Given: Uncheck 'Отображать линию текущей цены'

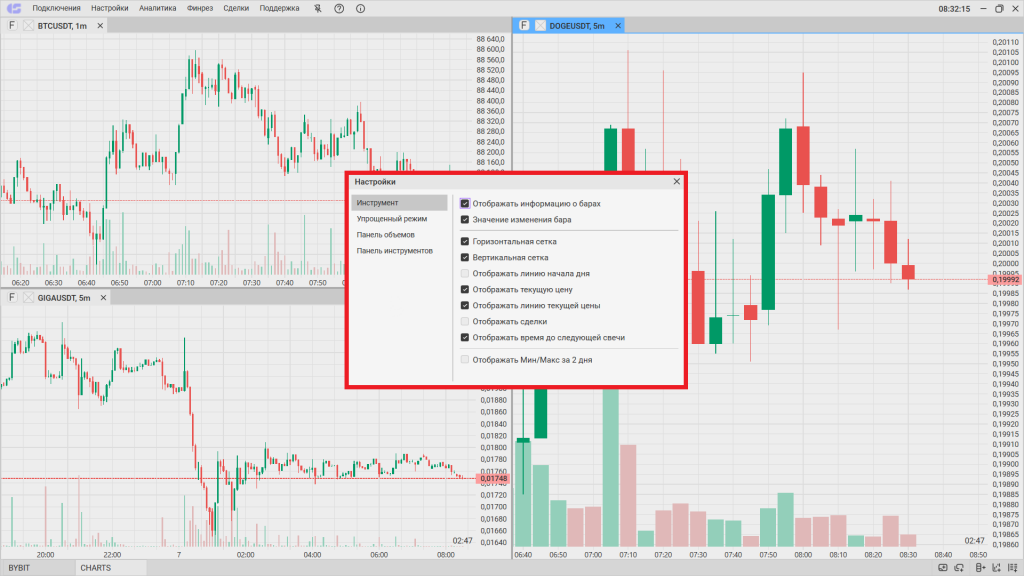Looking at the screenshot, I should point(465,305).
